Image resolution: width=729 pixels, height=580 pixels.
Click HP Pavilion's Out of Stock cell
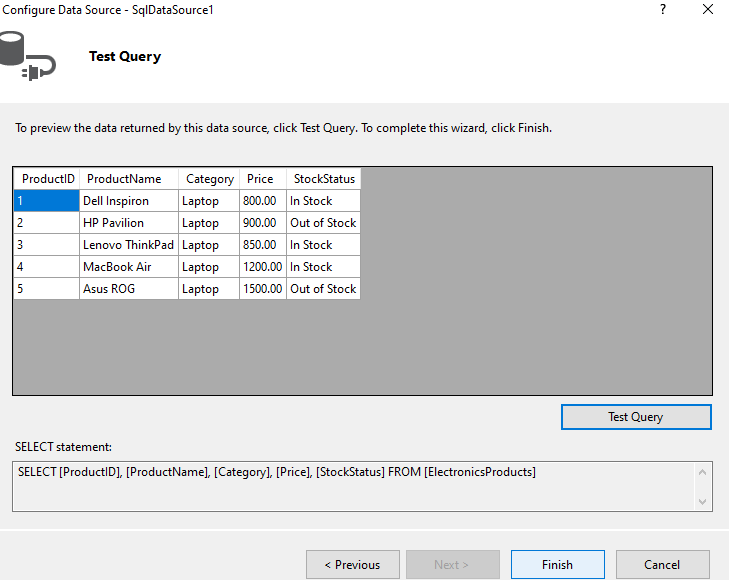point(323,223)
